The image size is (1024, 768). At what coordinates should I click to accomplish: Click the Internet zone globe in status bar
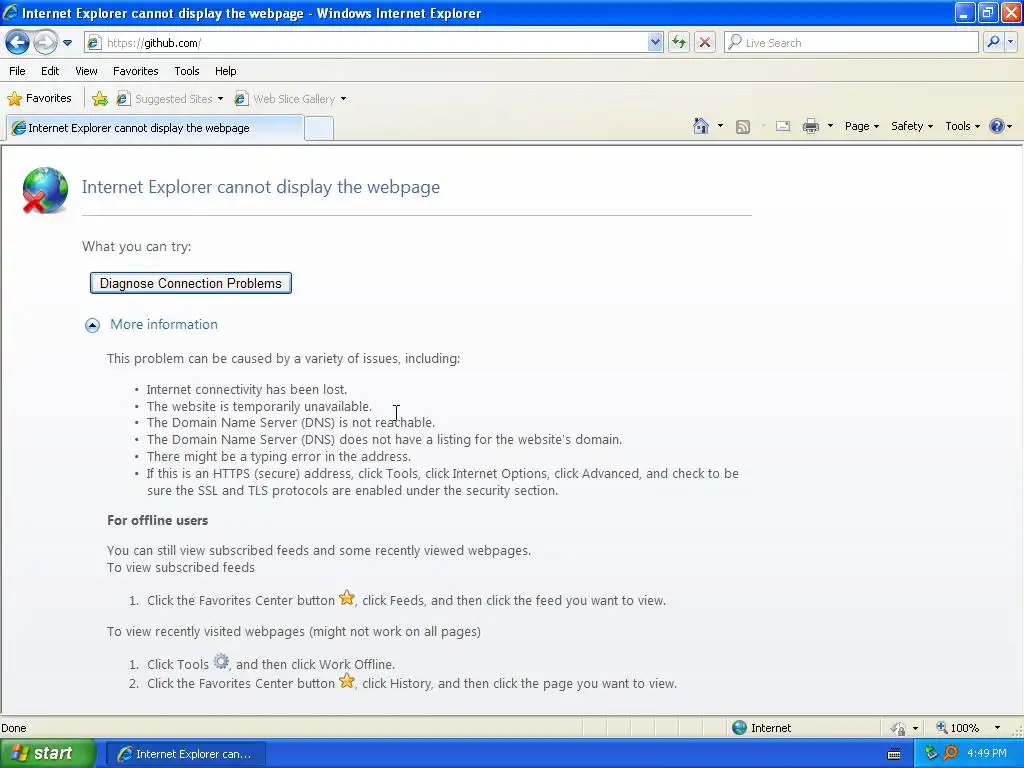(739, 728)
